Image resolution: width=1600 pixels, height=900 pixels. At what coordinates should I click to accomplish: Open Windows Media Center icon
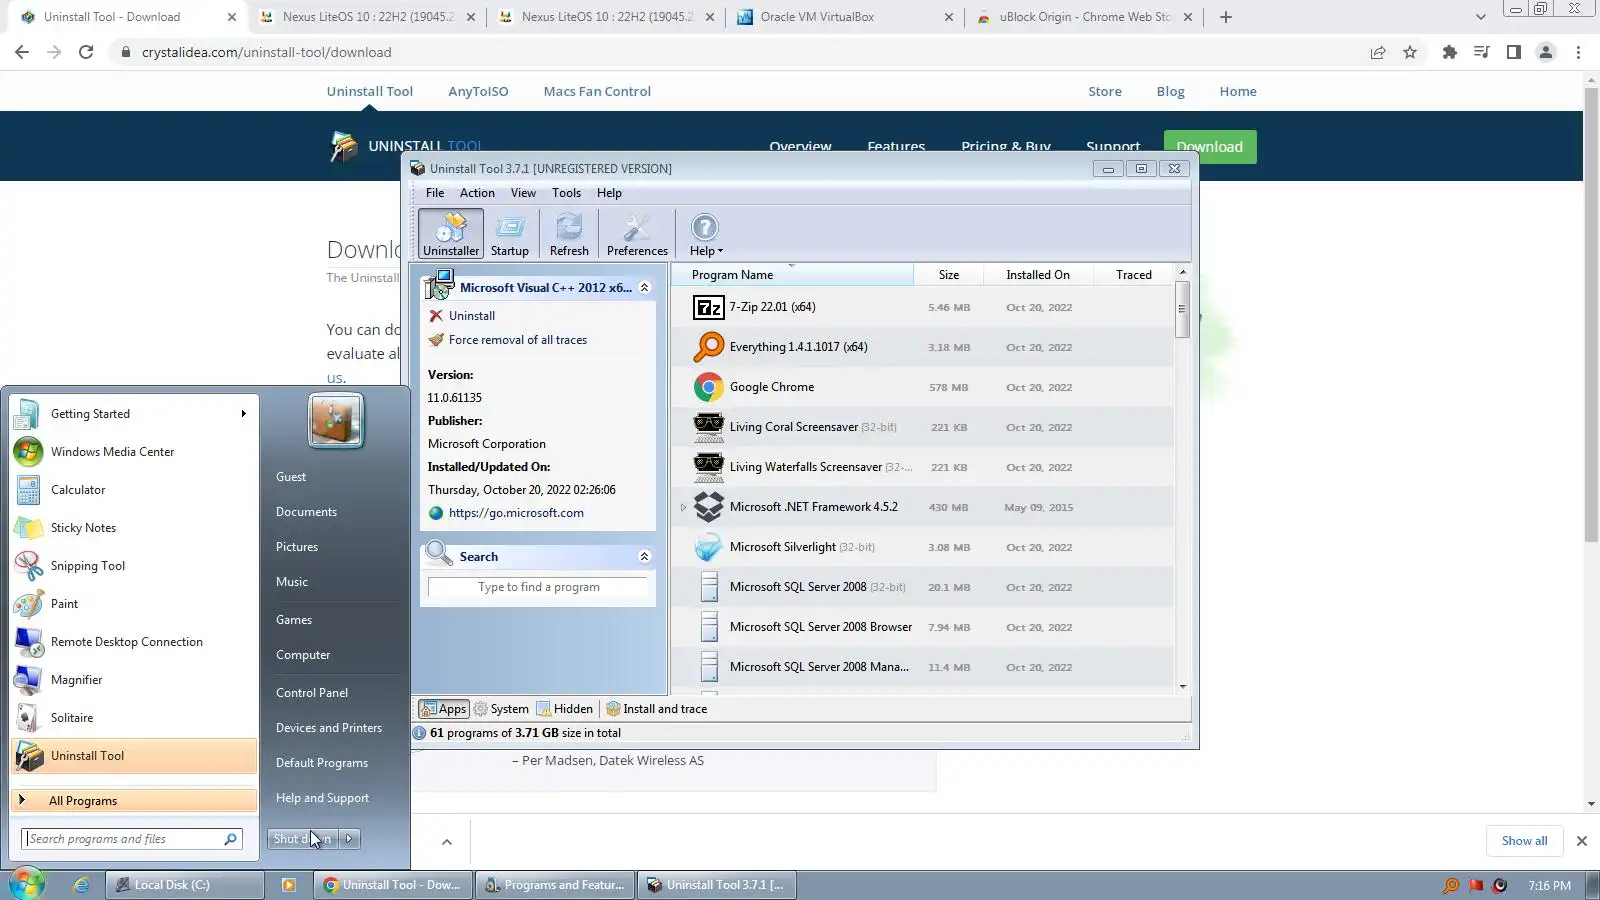click(28, 452)
